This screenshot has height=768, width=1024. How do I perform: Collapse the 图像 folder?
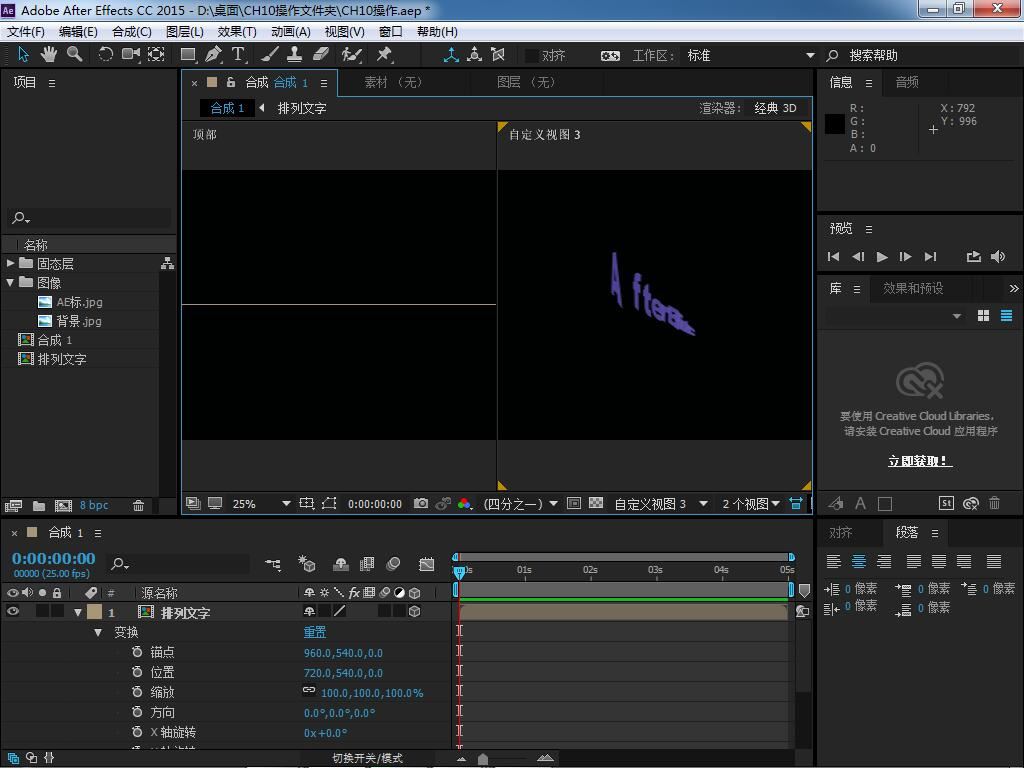[x=10, y=282]
